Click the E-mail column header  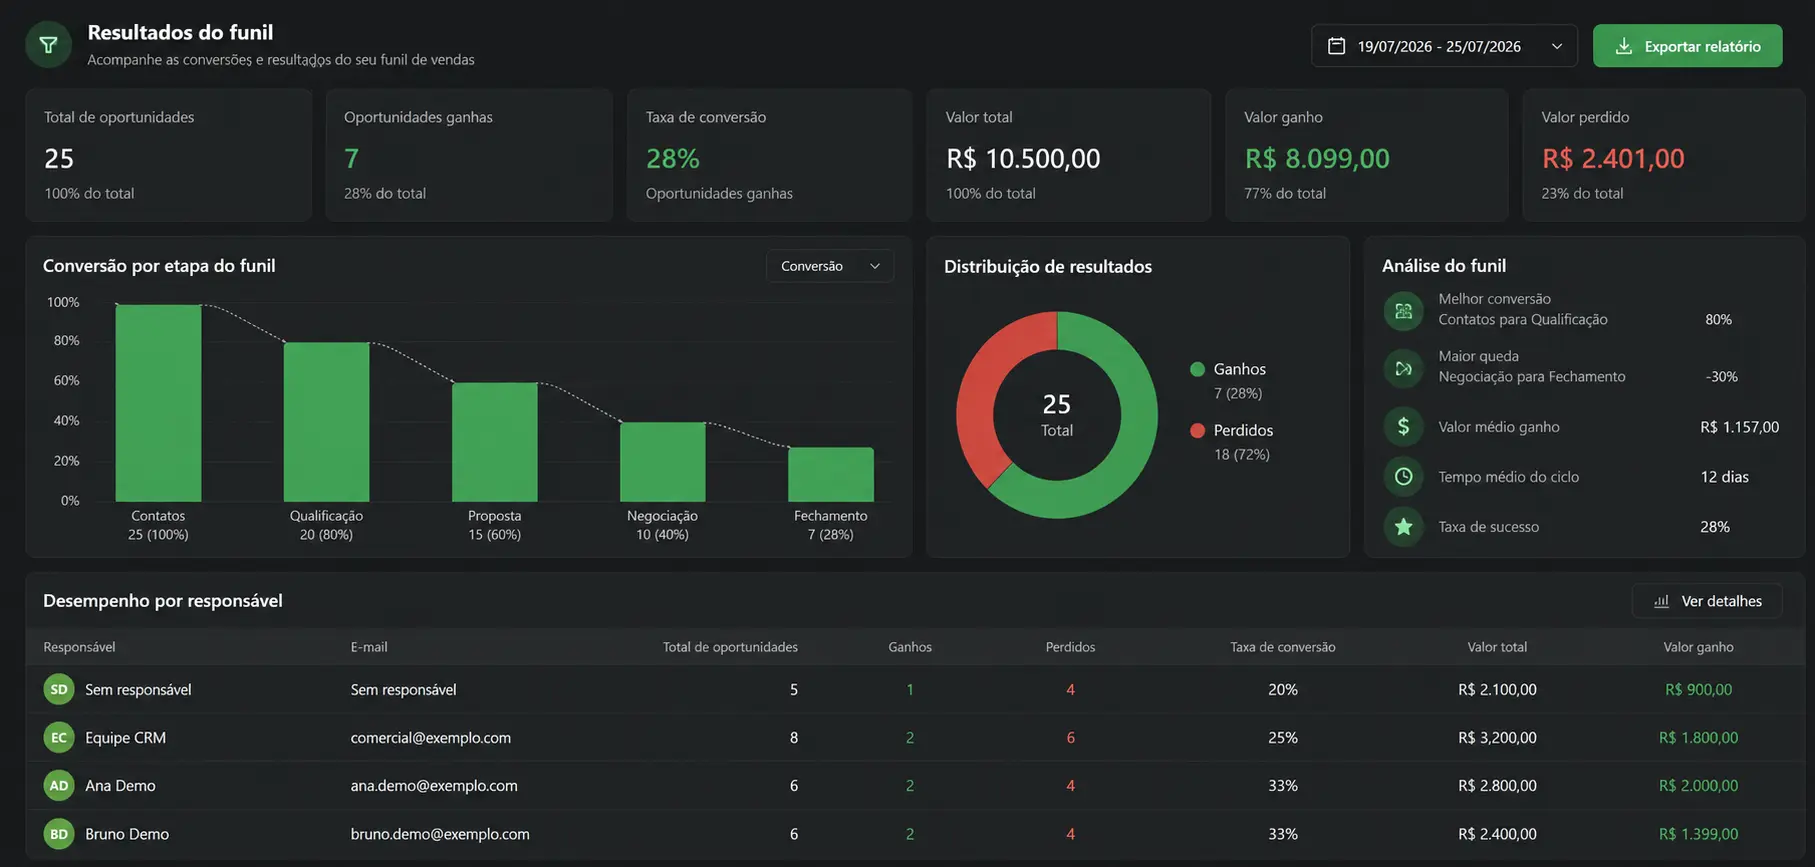369,647
